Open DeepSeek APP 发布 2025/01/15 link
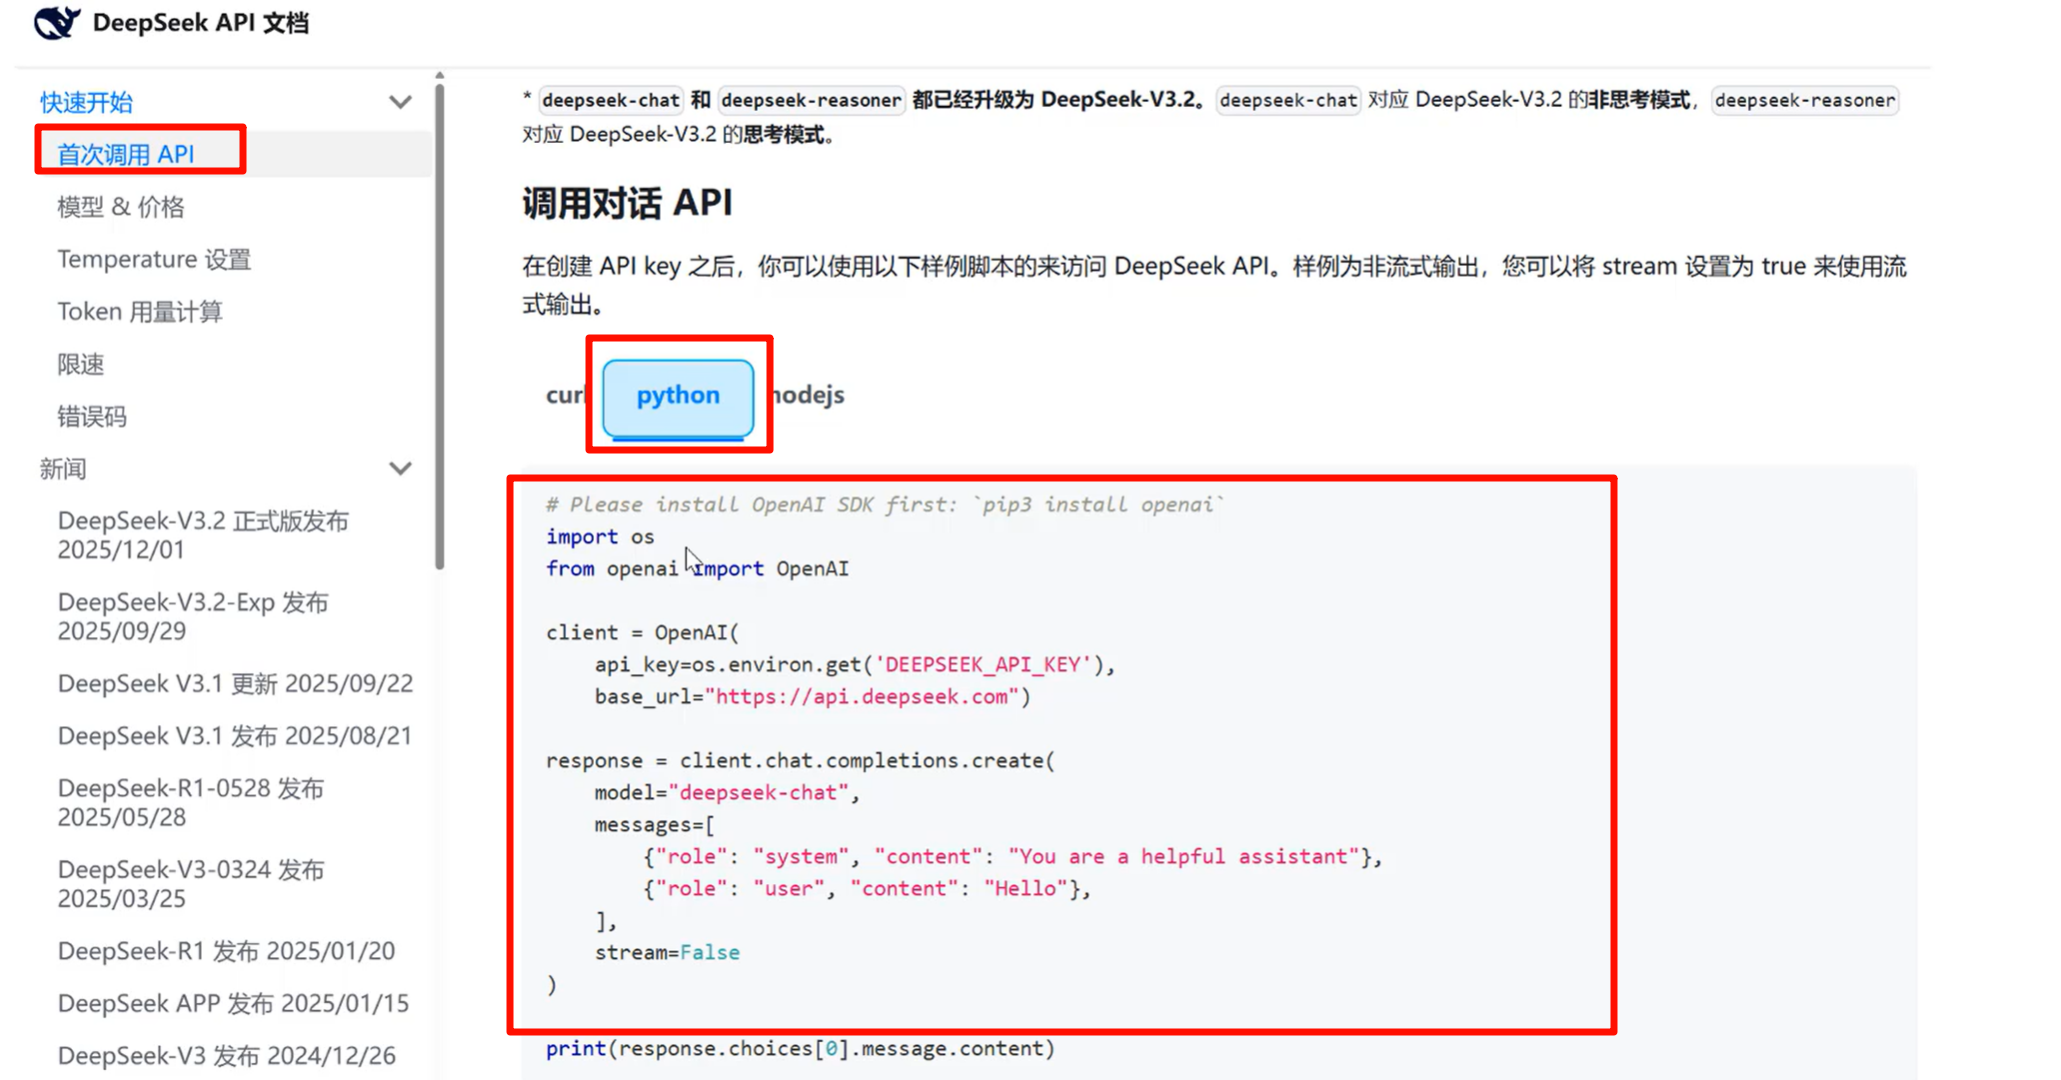 233,1003
